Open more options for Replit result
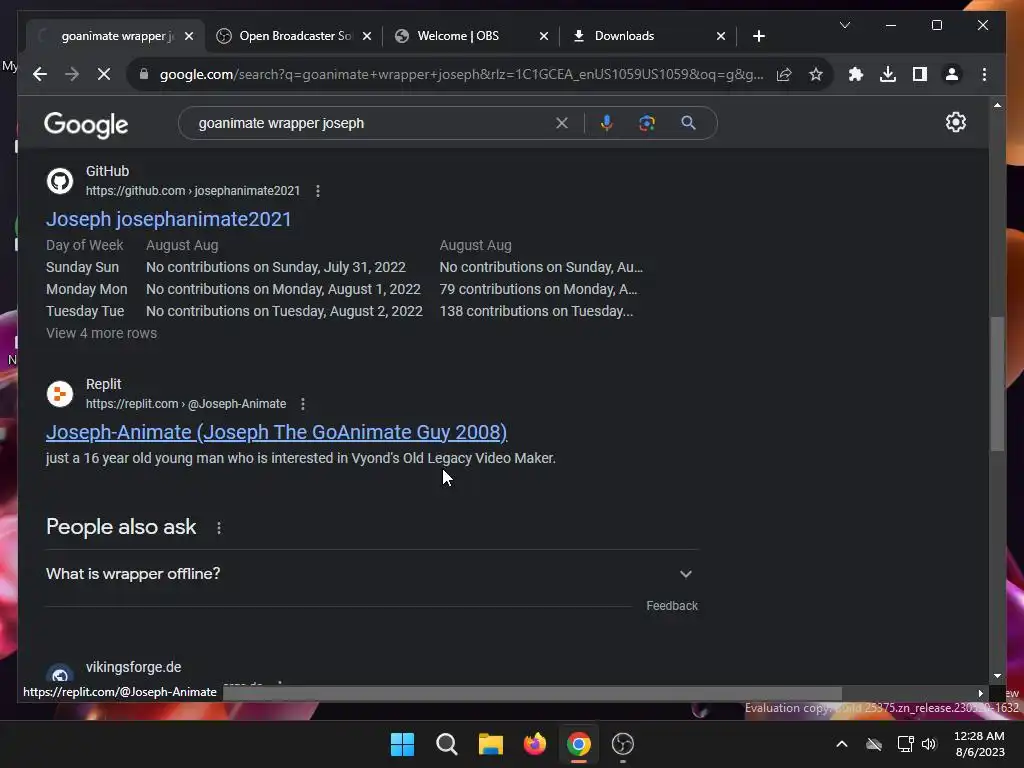1024x768 pixels. click(x=302, y=404)
